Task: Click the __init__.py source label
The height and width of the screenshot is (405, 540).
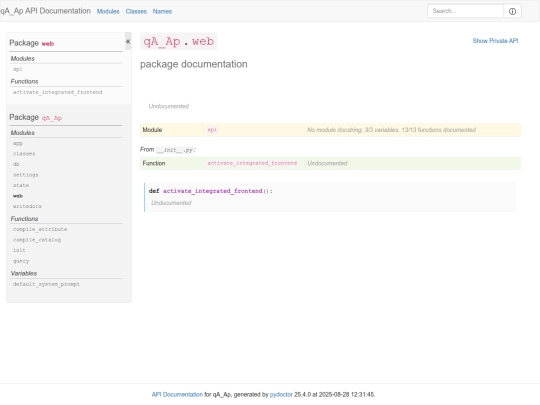Action: click(x=175, y=150)
